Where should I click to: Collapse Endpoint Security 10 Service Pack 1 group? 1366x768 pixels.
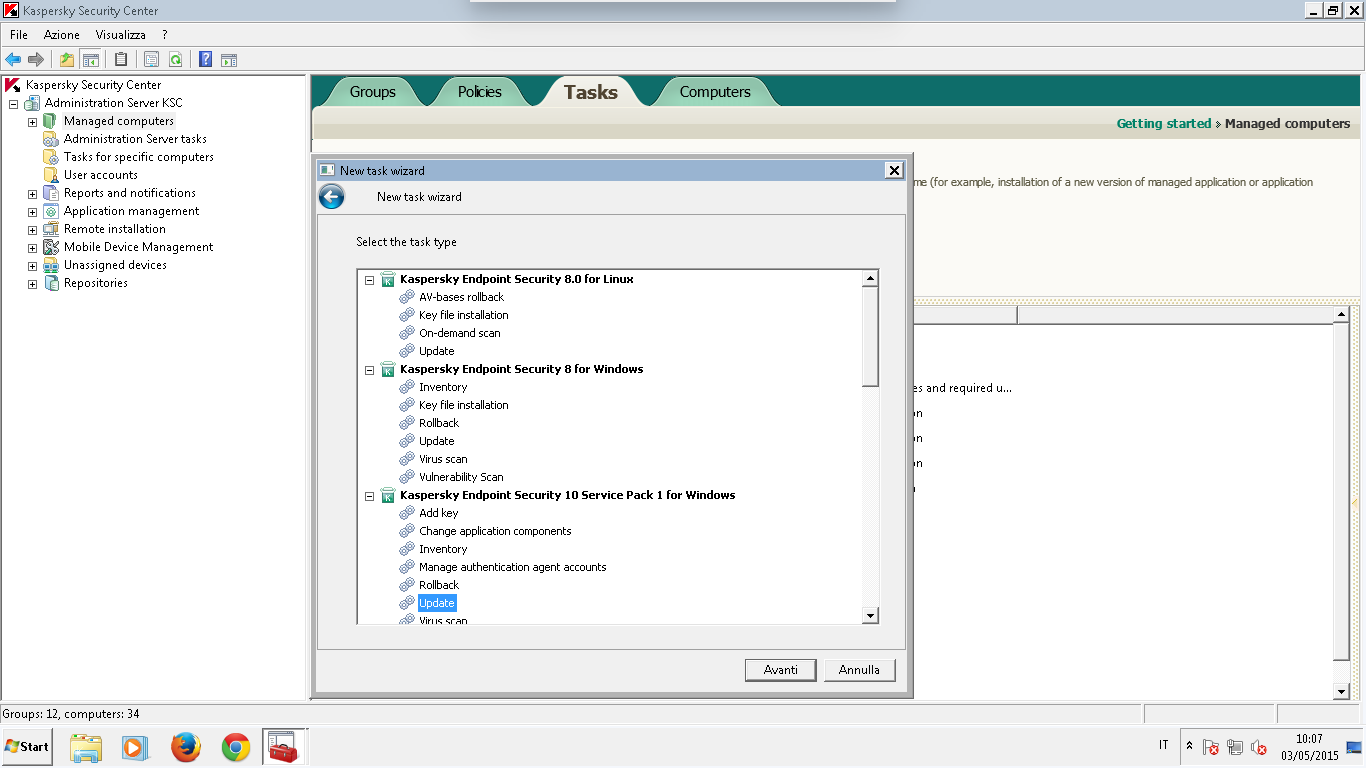[369, 495]
